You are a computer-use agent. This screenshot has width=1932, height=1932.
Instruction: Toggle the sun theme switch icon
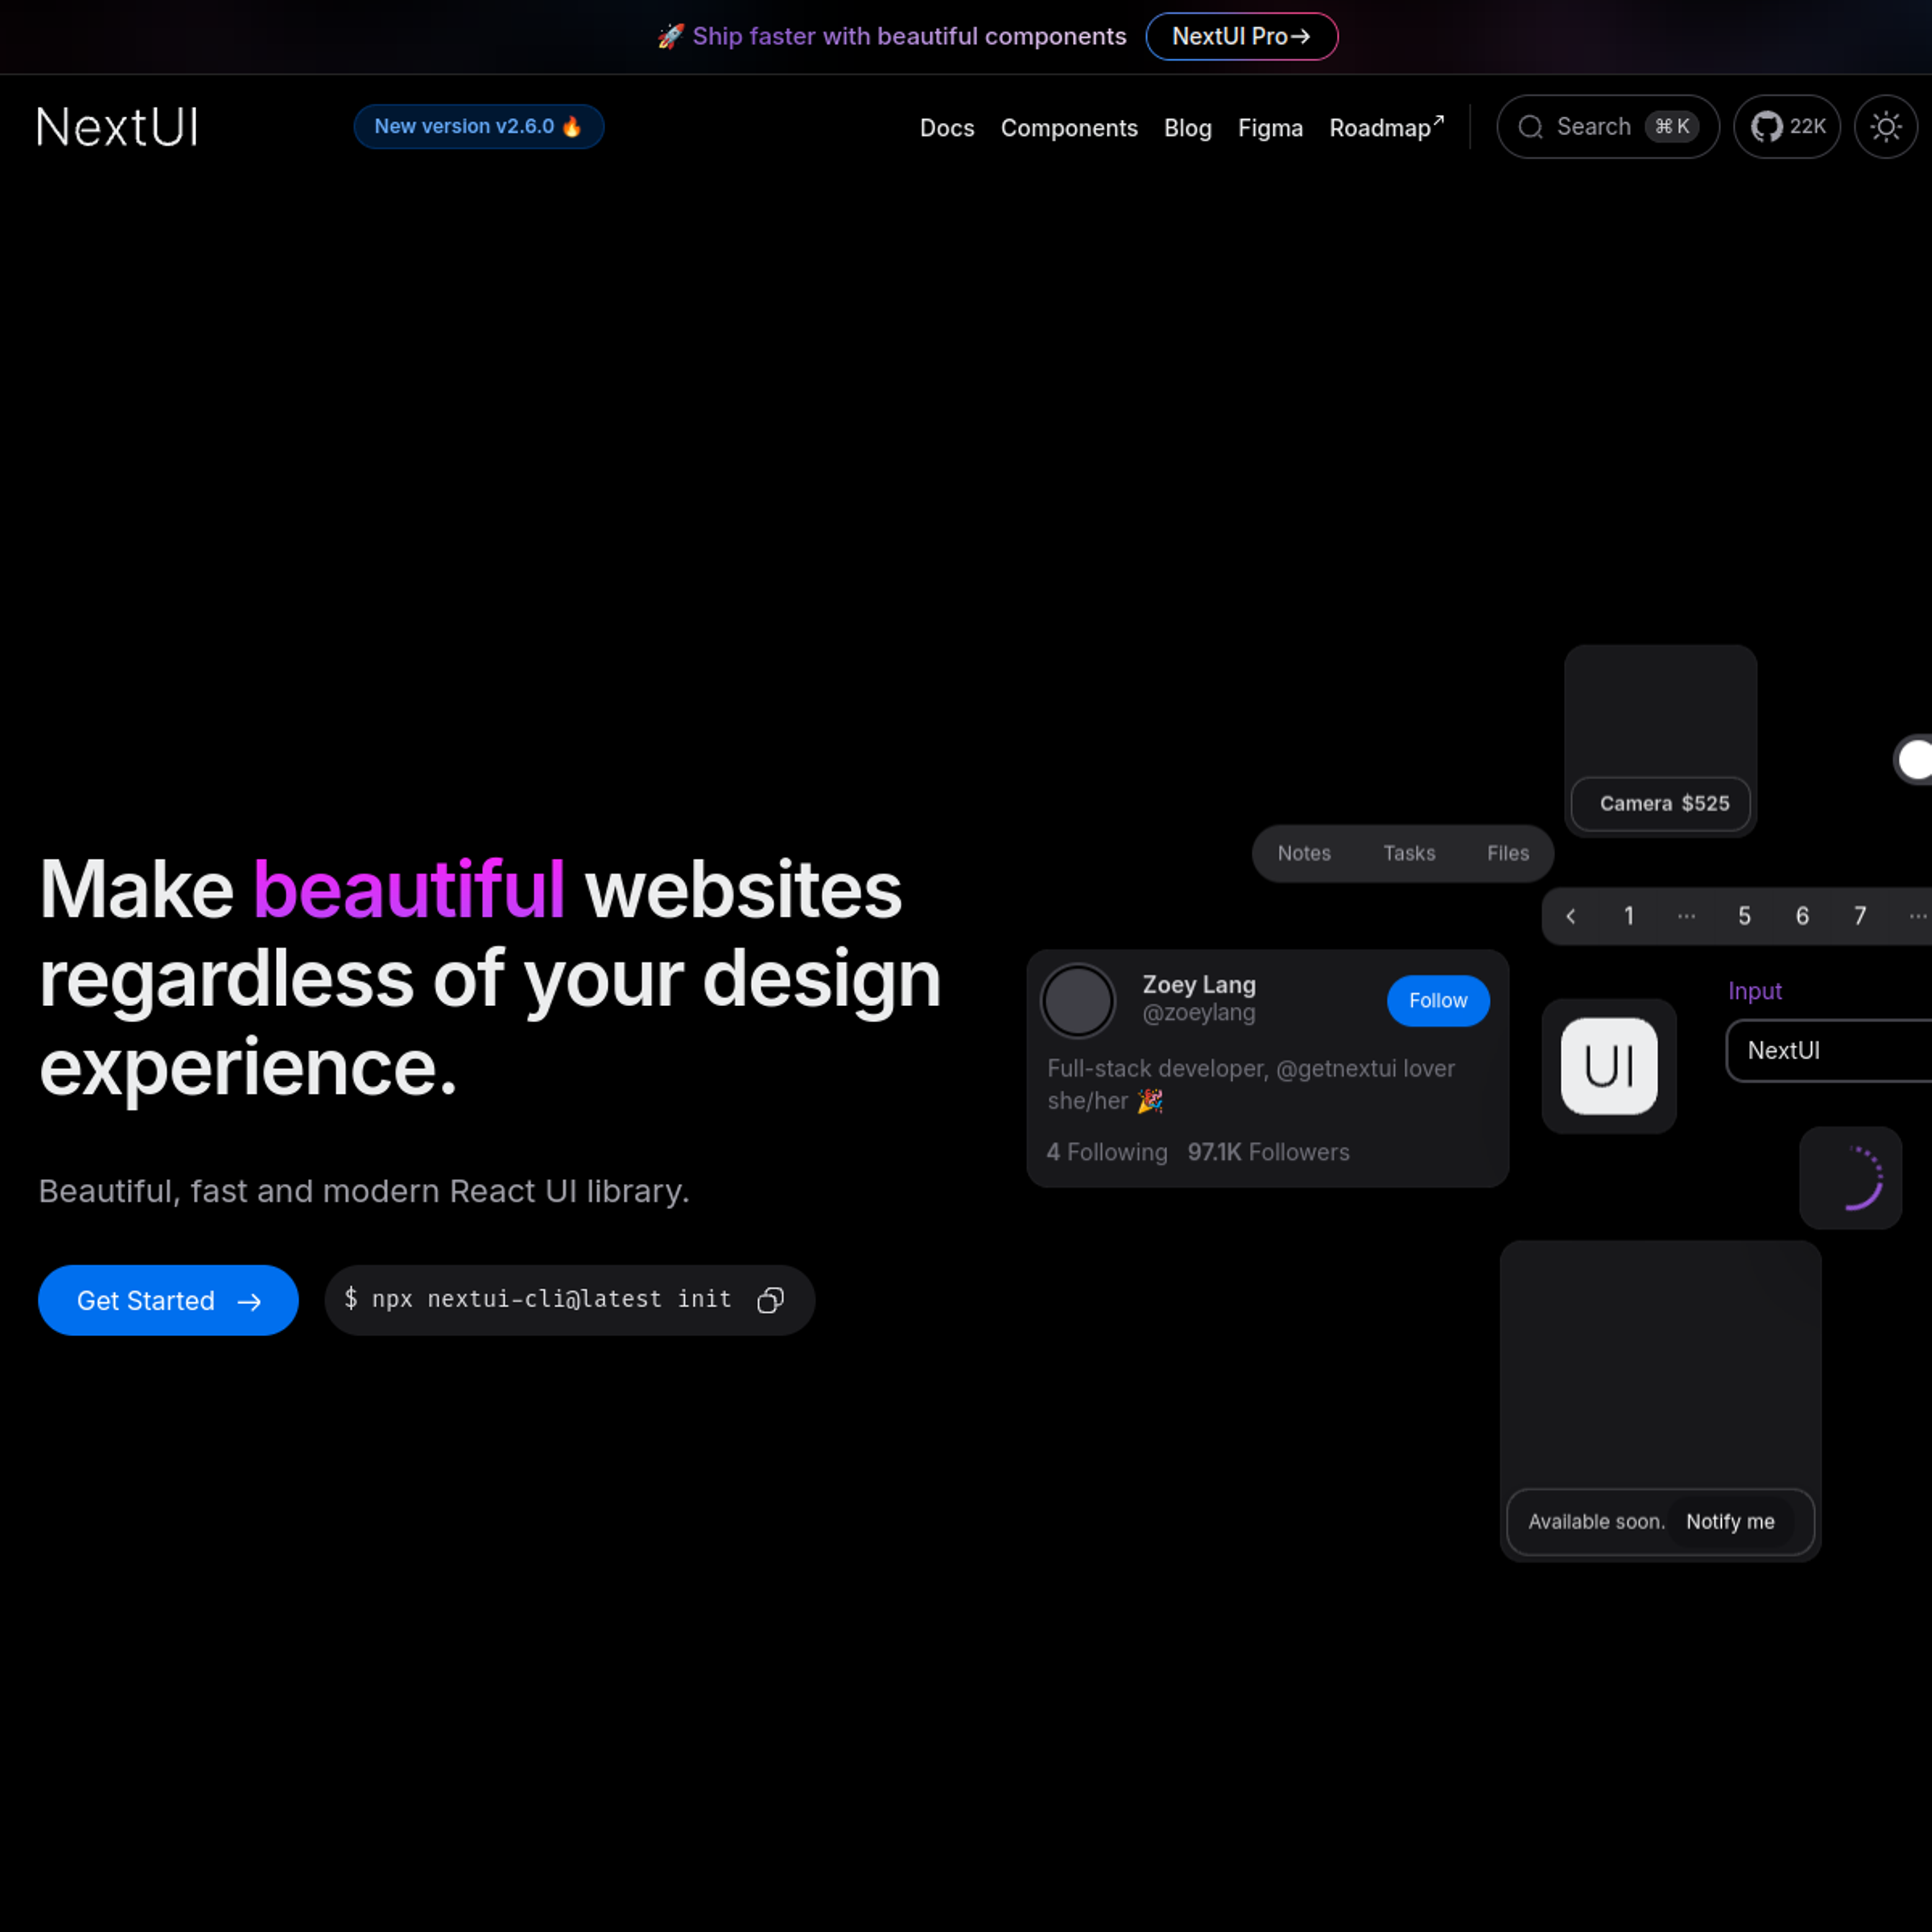(1886, 127)
